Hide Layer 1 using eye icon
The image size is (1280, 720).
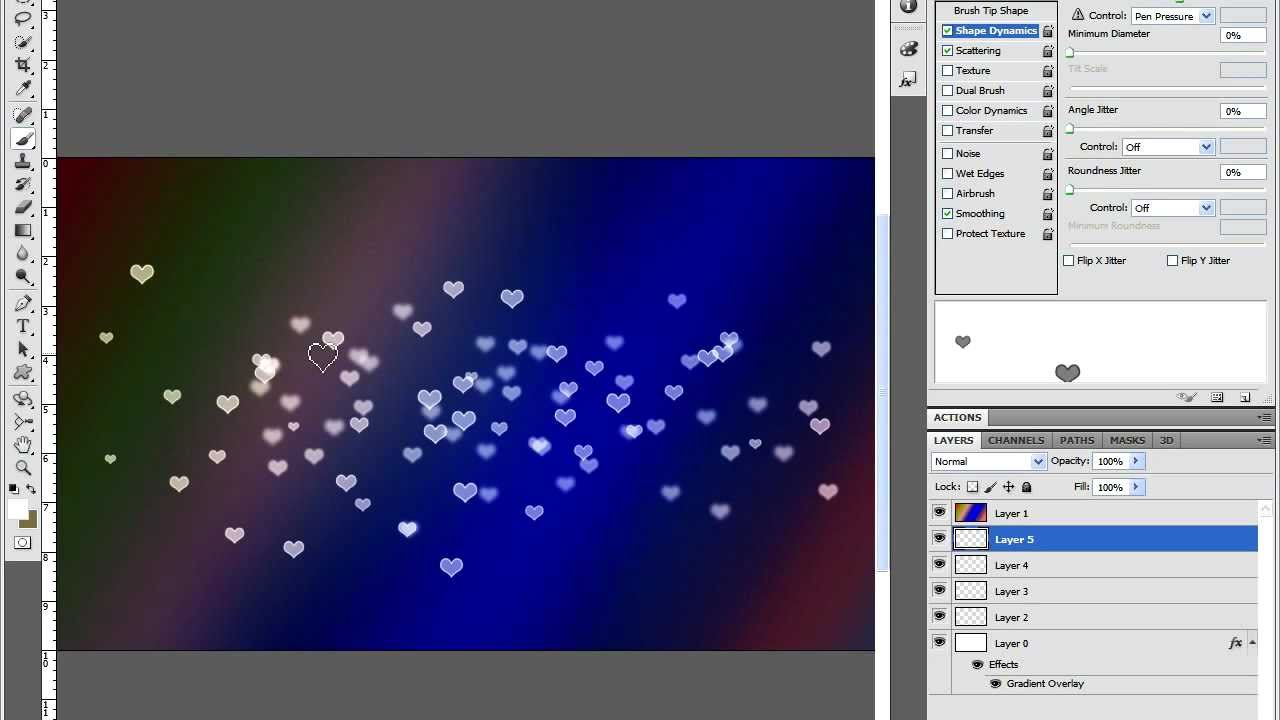(x=939, y=513)
